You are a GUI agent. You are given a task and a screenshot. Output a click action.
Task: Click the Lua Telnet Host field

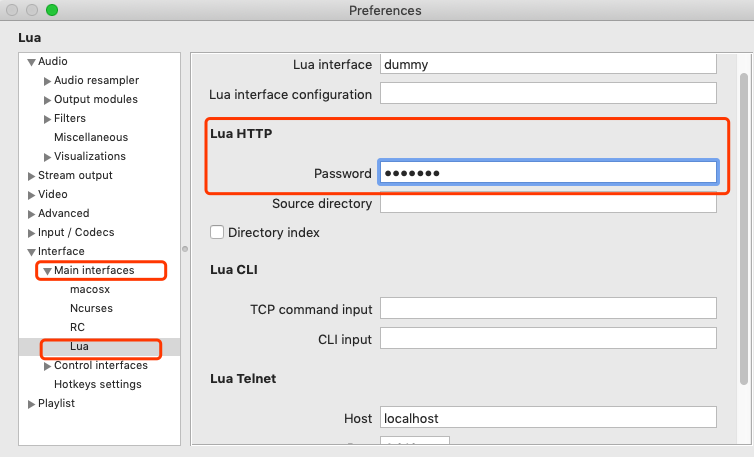(x=547, y=418)
